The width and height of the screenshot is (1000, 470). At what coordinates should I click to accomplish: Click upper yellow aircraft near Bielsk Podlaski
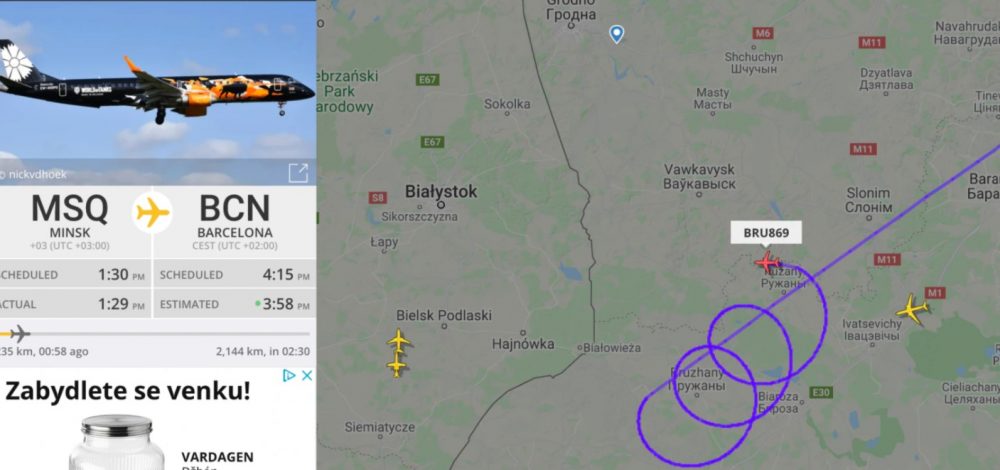pos(399,340)
